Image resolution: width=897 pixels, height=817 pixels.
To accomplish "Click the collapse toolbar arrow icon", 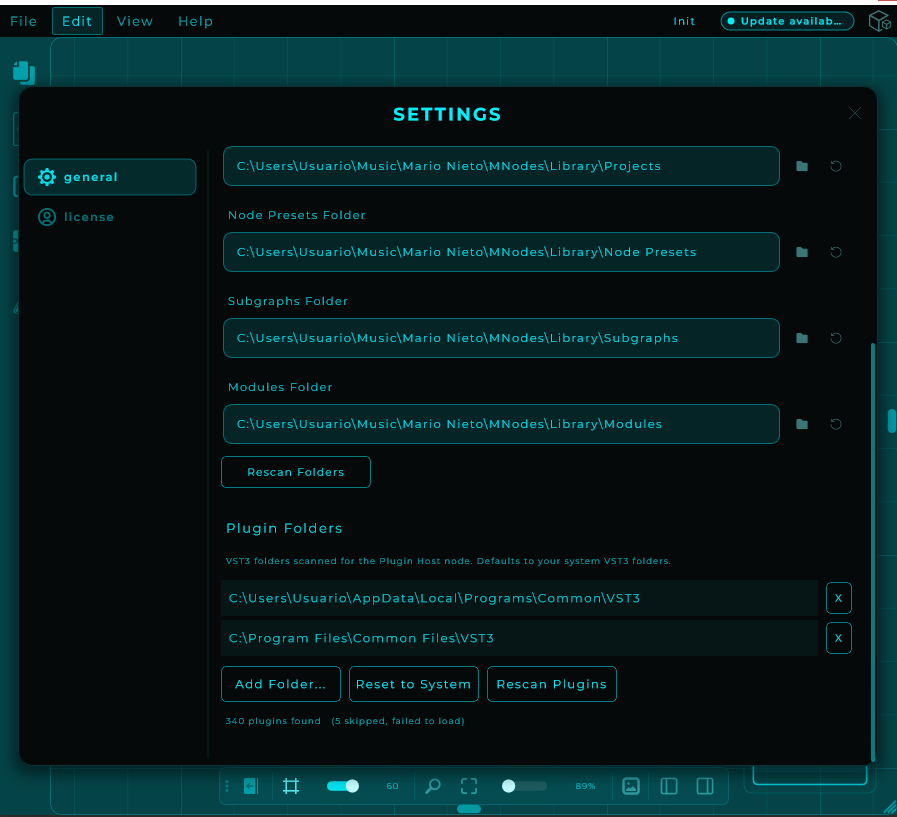I will coord(251,786).
